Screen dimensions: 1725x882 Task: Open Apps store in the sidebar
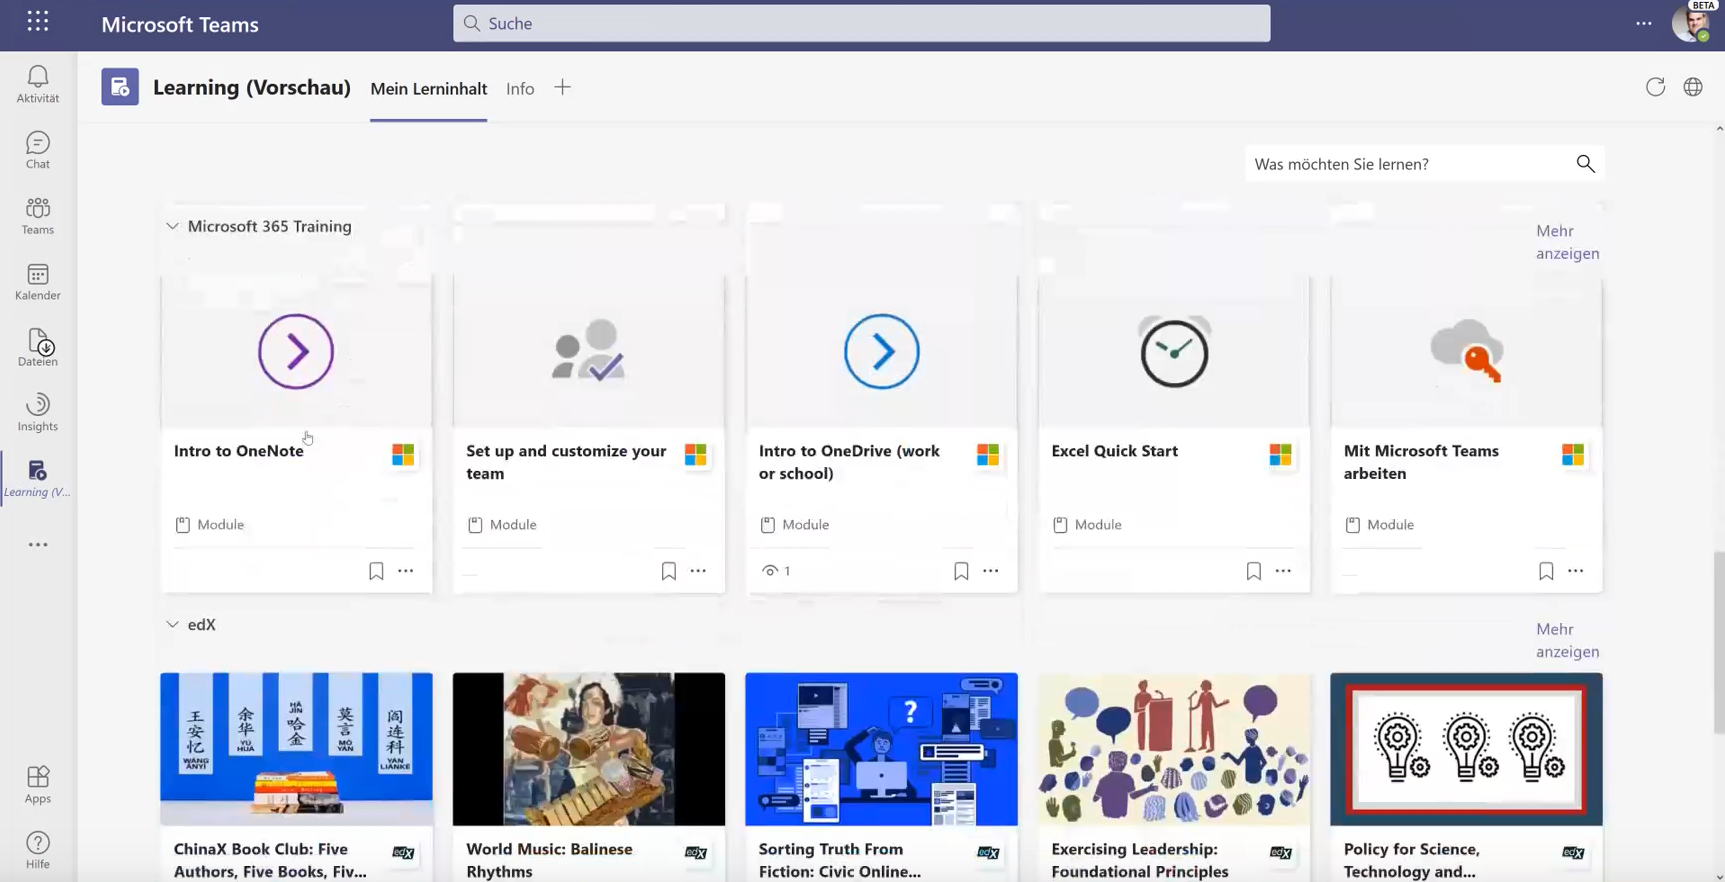[x=38, y=784]
